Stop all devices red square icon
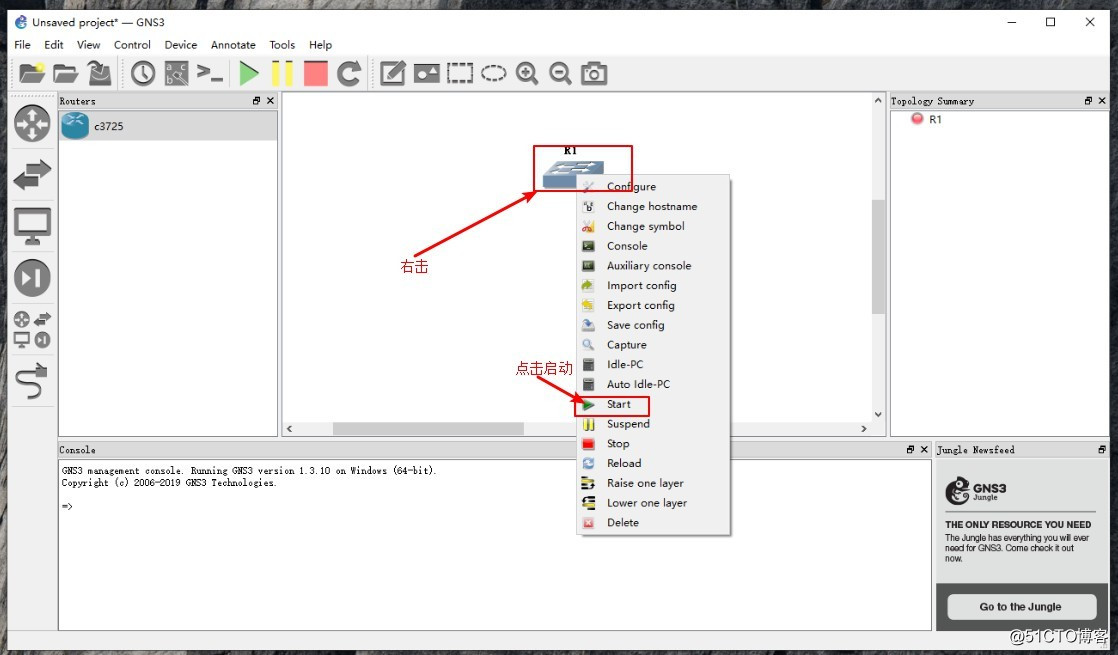The height and width of the screenshot is (655, 1118). [316, 73]
